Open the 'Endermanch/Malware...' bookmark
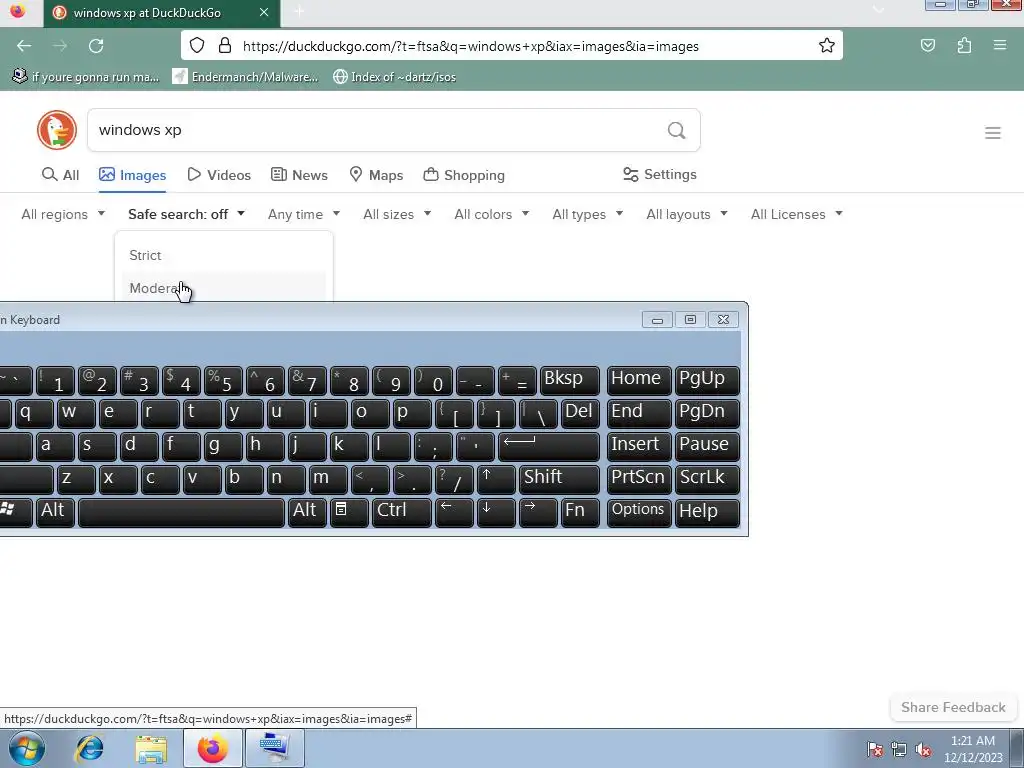This screenshot has width=1024, height=768. (x=245, y=77)
